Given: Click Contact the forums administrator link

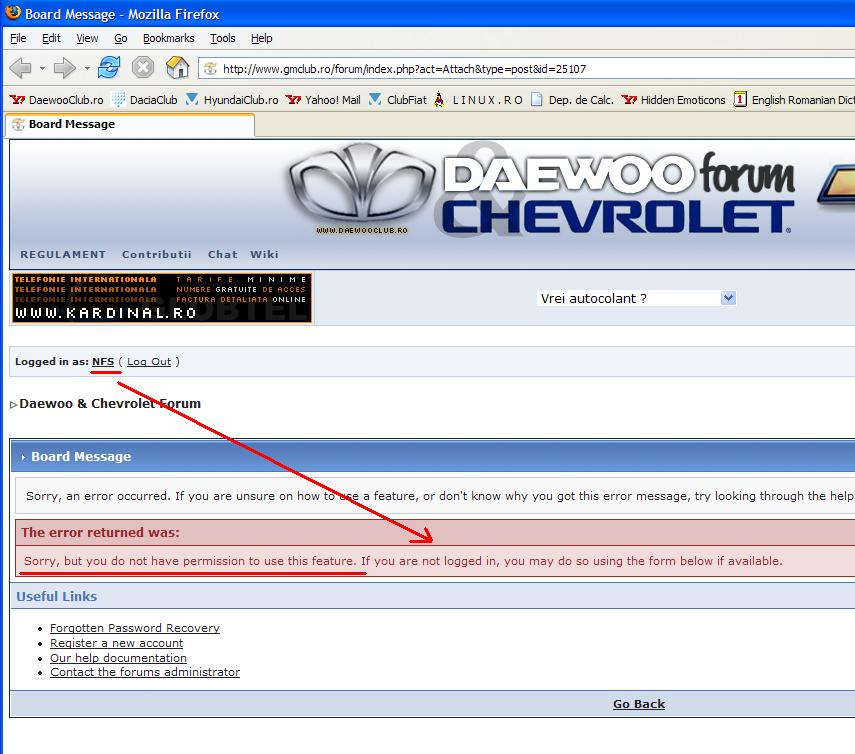Looking at the screenshot, I should point(145,672).
